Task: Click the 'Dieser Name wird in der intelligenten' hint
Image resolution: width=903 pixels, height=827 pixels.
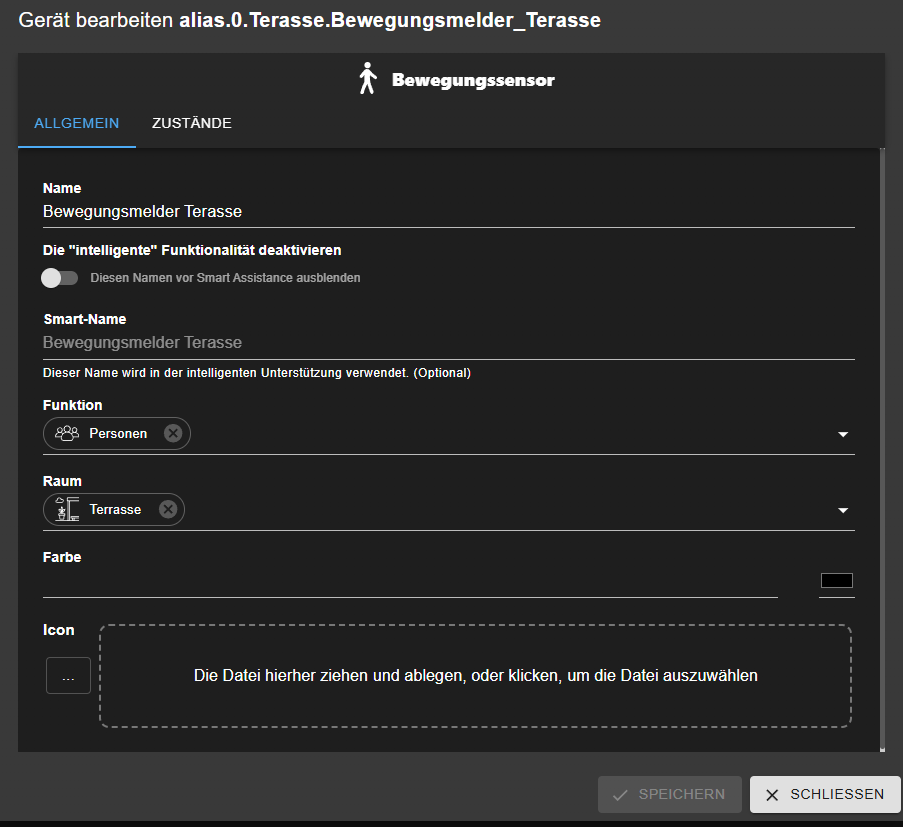Action: (257, 373)
